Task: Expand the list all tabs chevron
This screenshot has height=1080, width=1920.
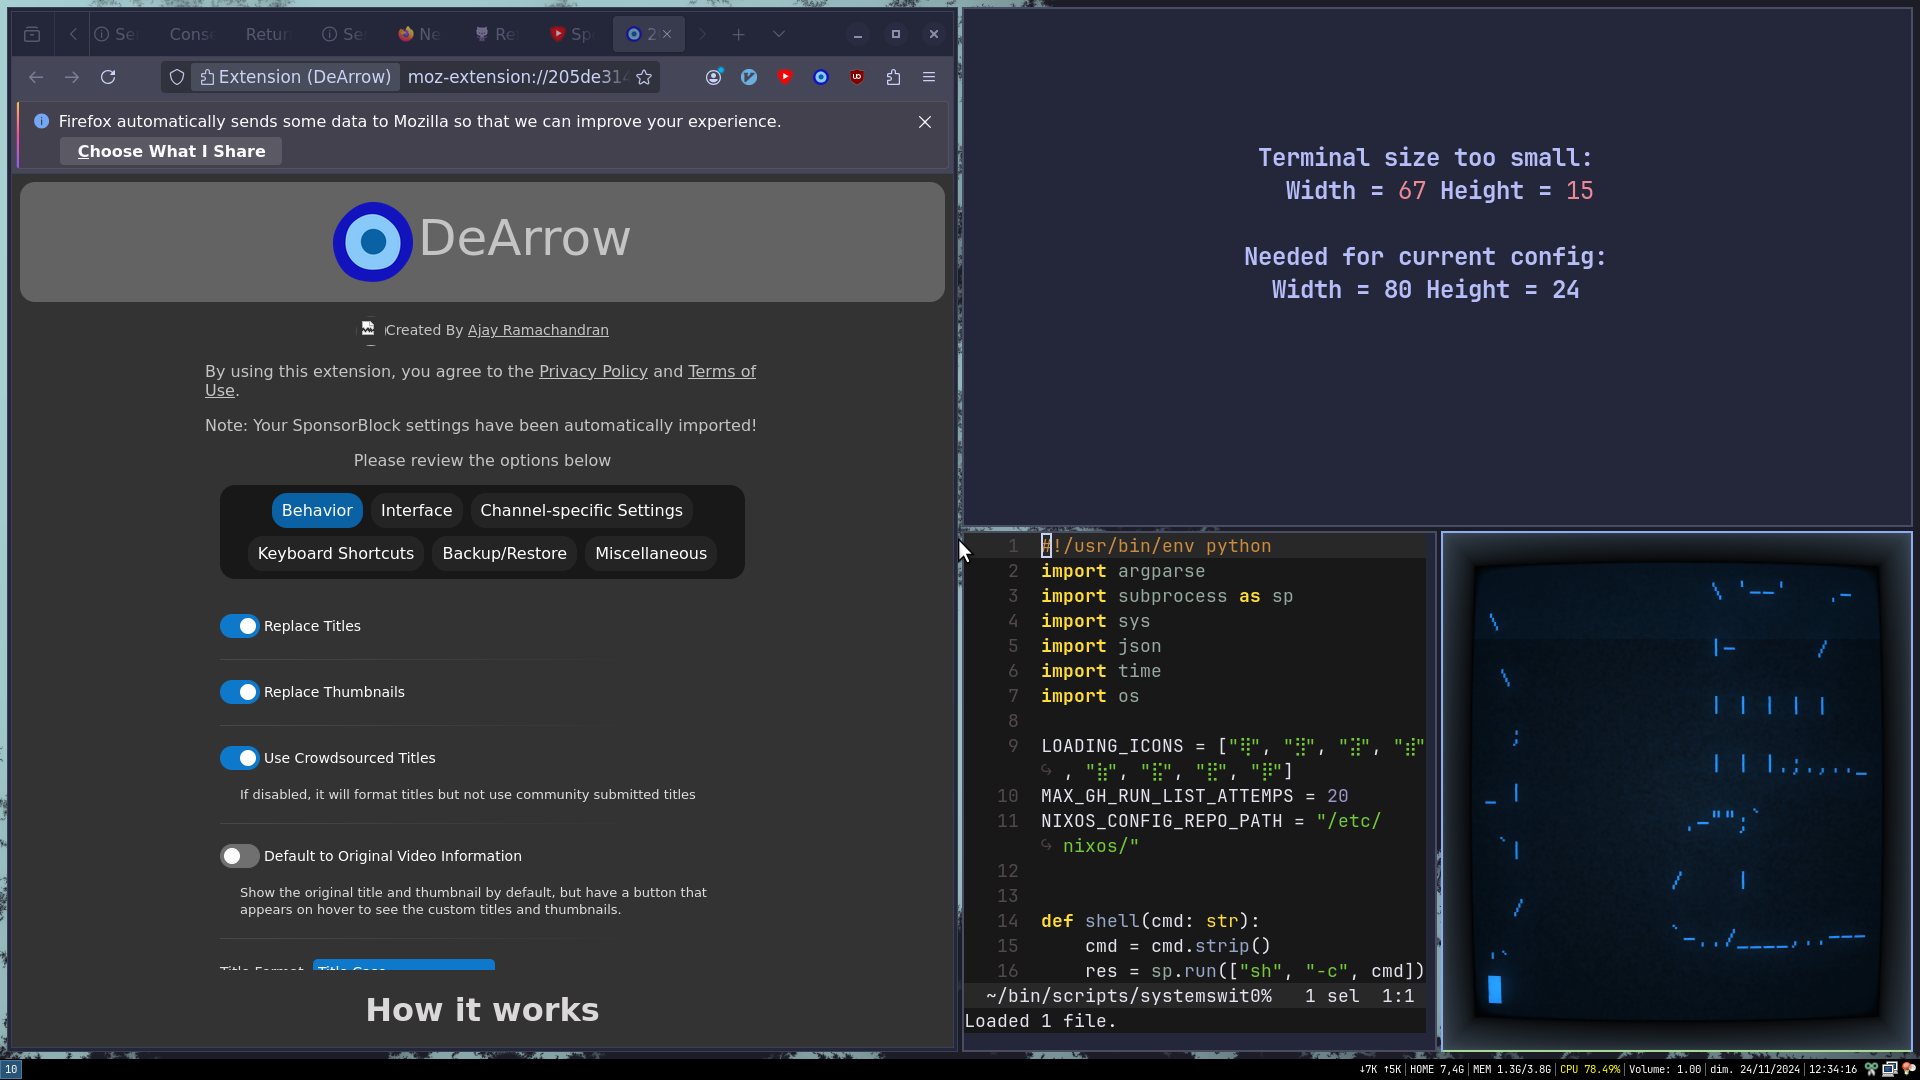Action: [x=779, y=34]
